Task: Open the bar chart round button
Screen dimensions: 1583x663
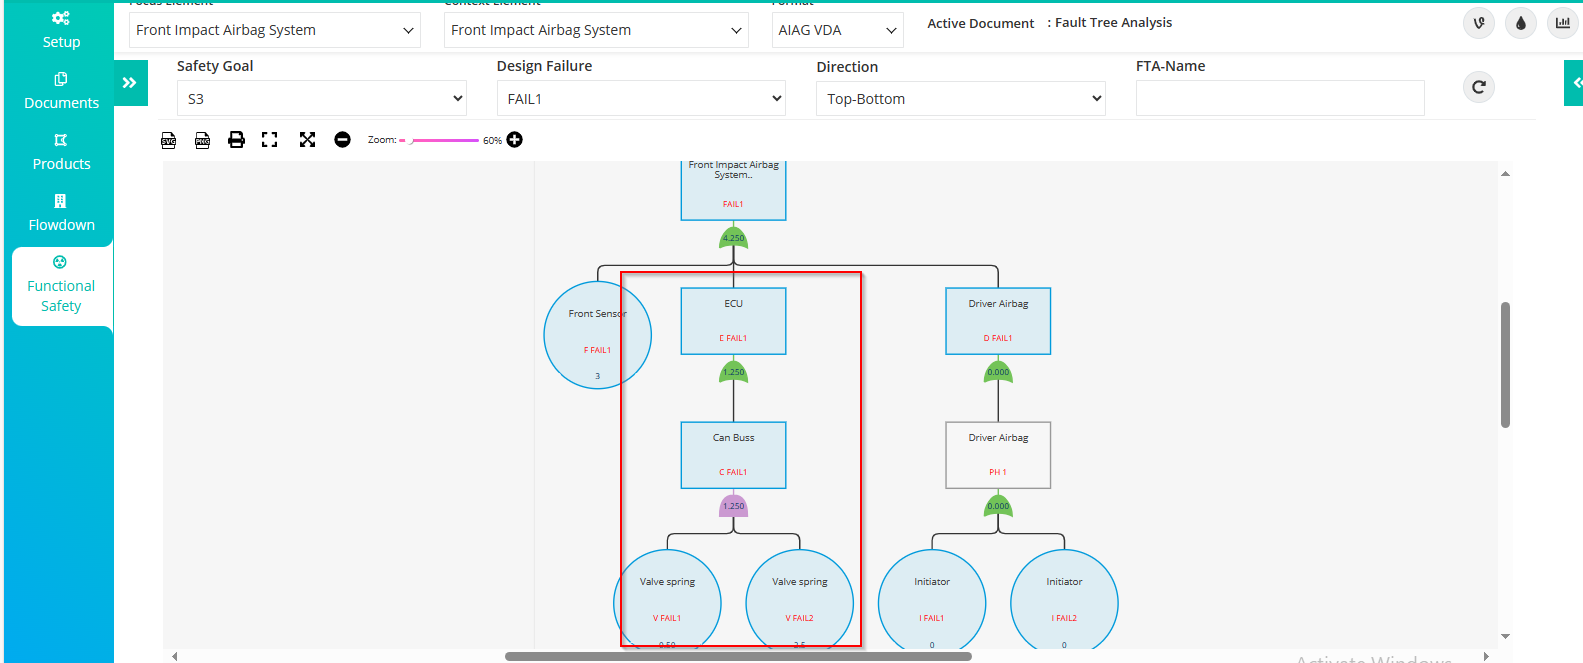Action: point(1562,23)
